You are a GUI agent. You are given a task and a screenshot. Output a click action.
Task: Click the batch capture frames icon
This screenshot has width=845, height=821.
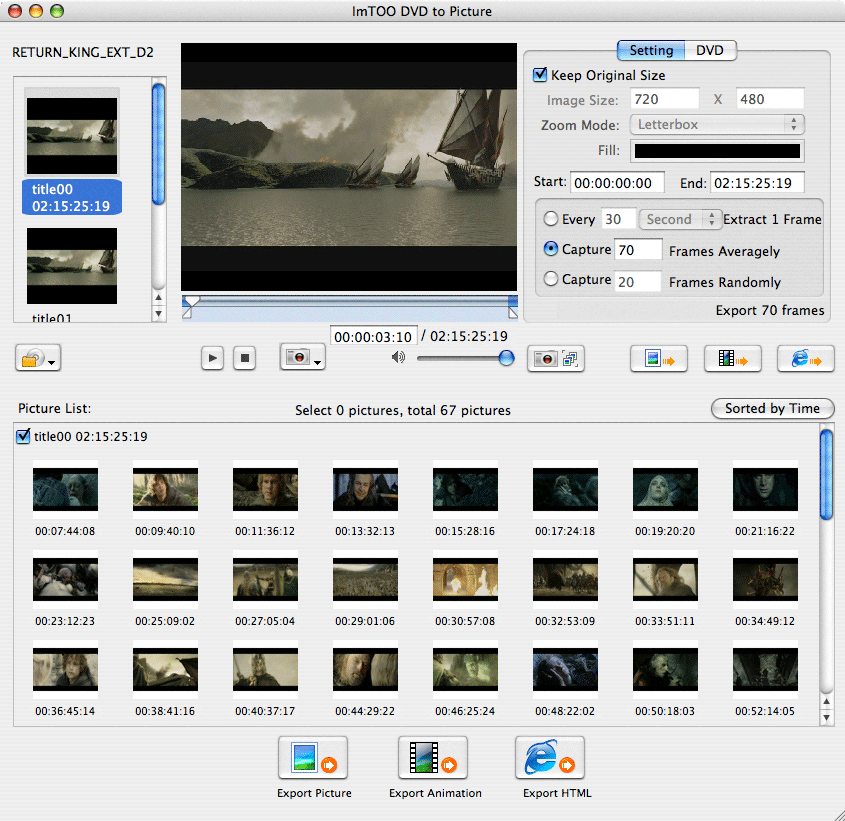570,358
